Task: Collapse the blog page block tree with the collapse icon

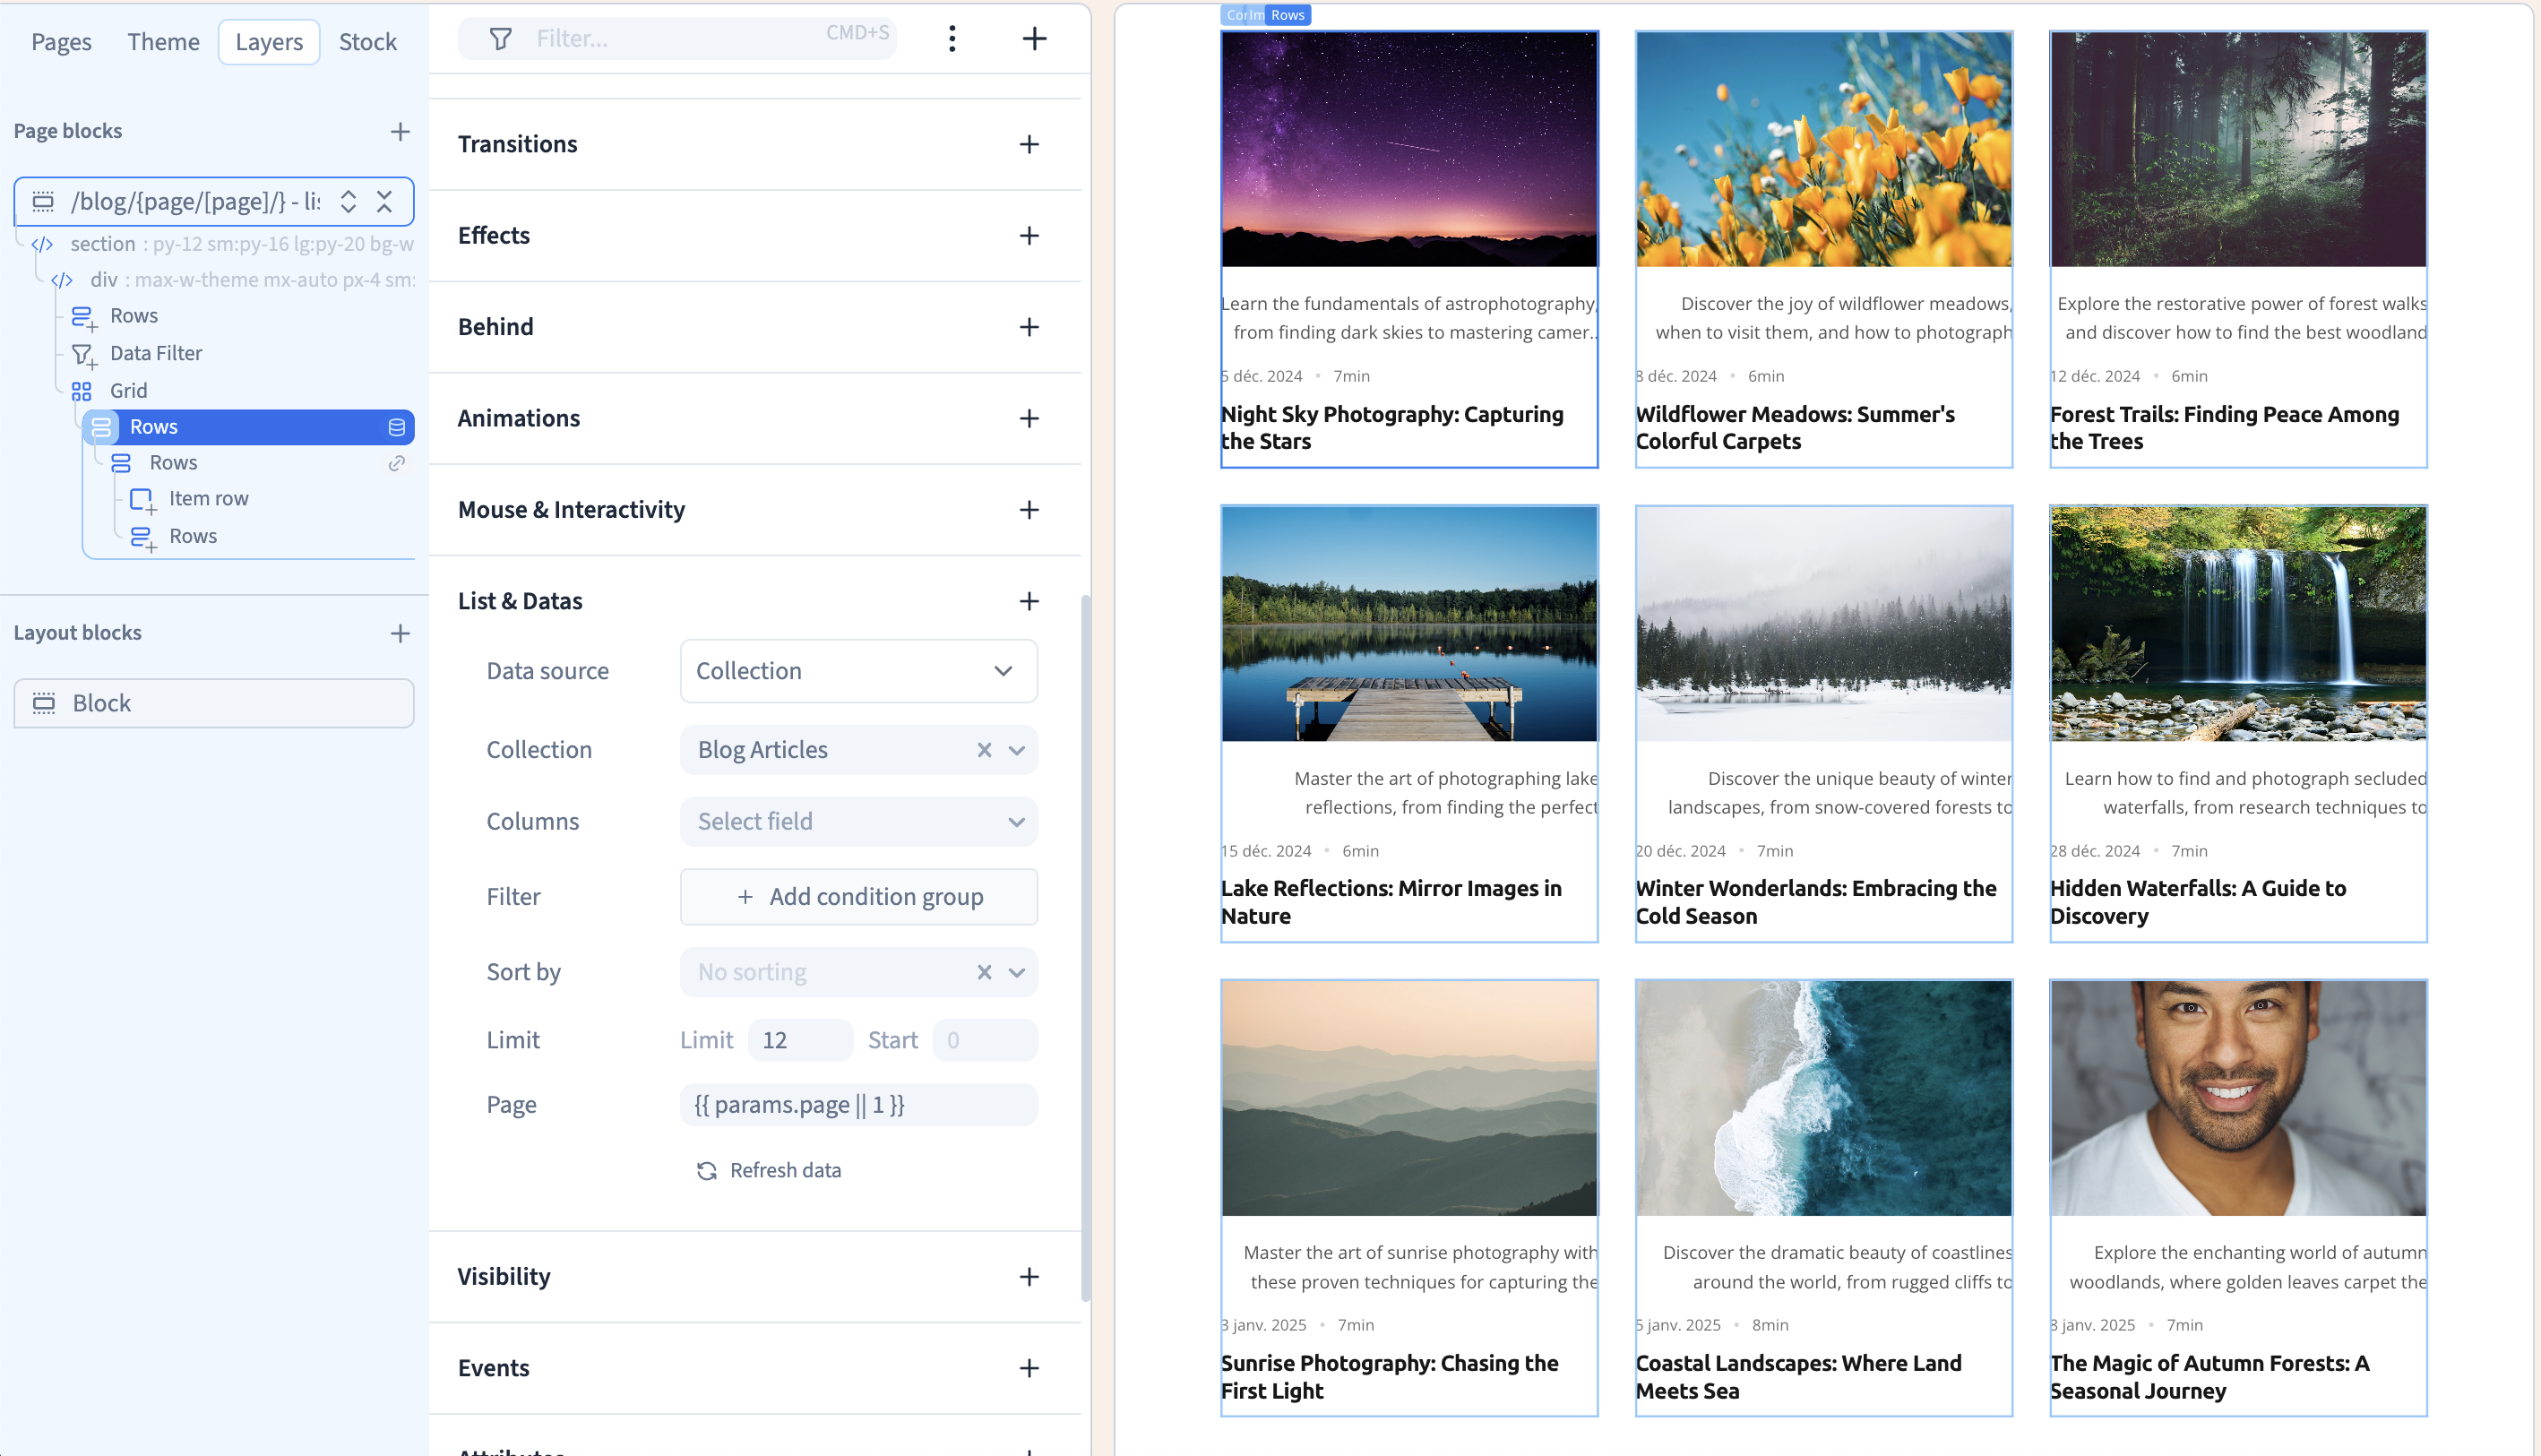Action: coord(385,201)
